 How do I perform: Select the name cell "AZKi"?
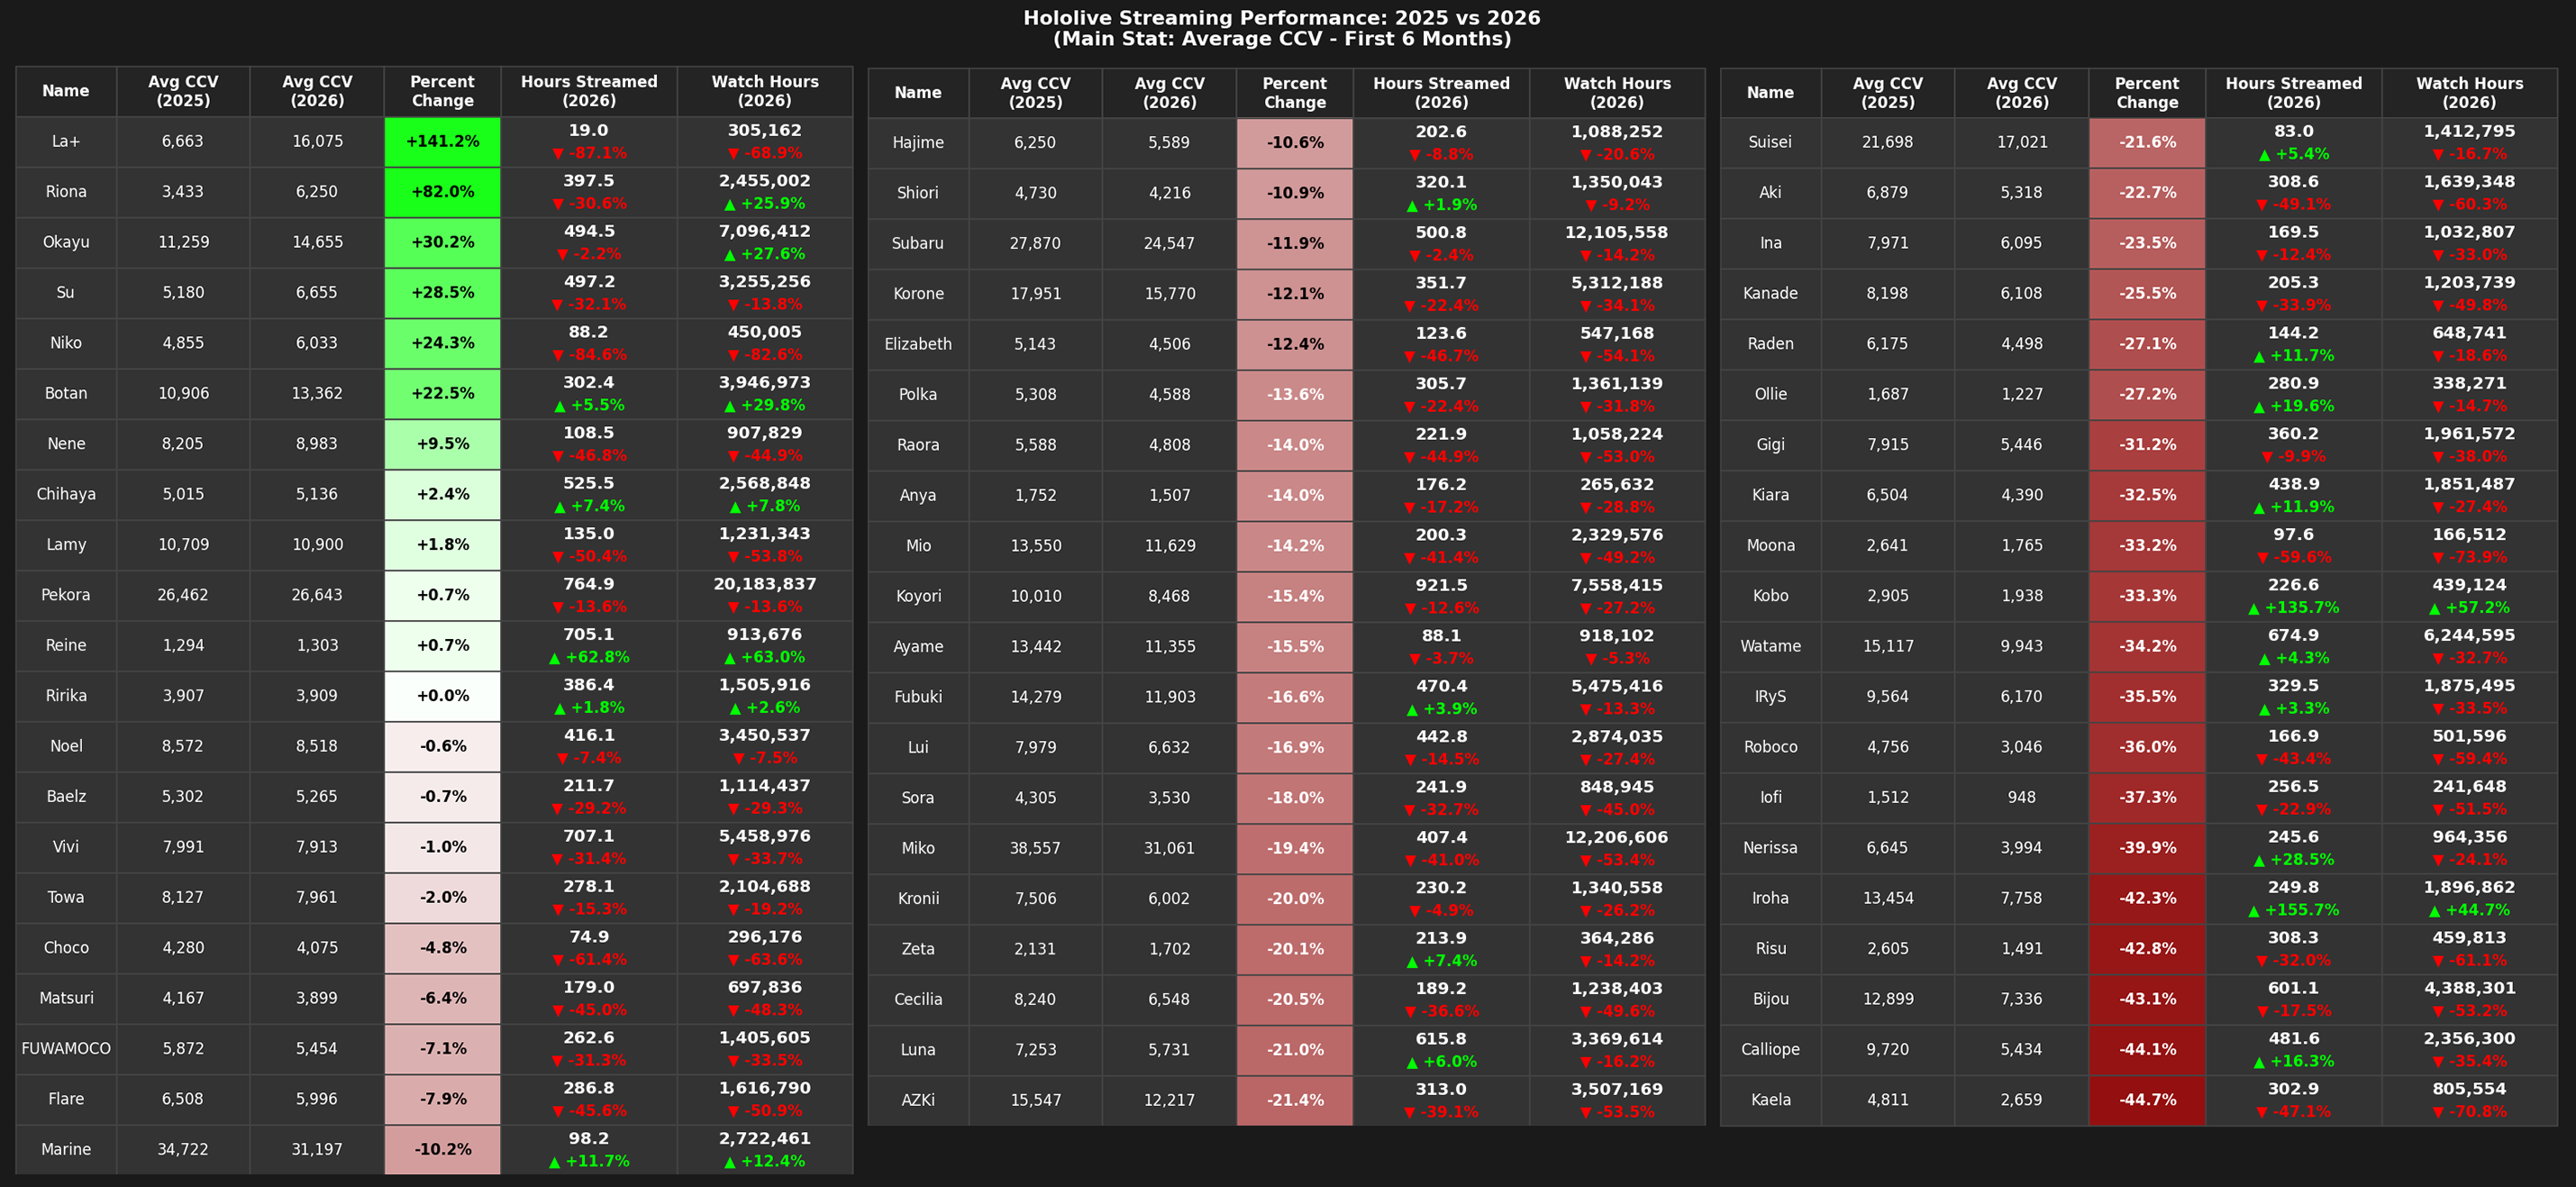pyautogui.click(x=918, y=1100)
